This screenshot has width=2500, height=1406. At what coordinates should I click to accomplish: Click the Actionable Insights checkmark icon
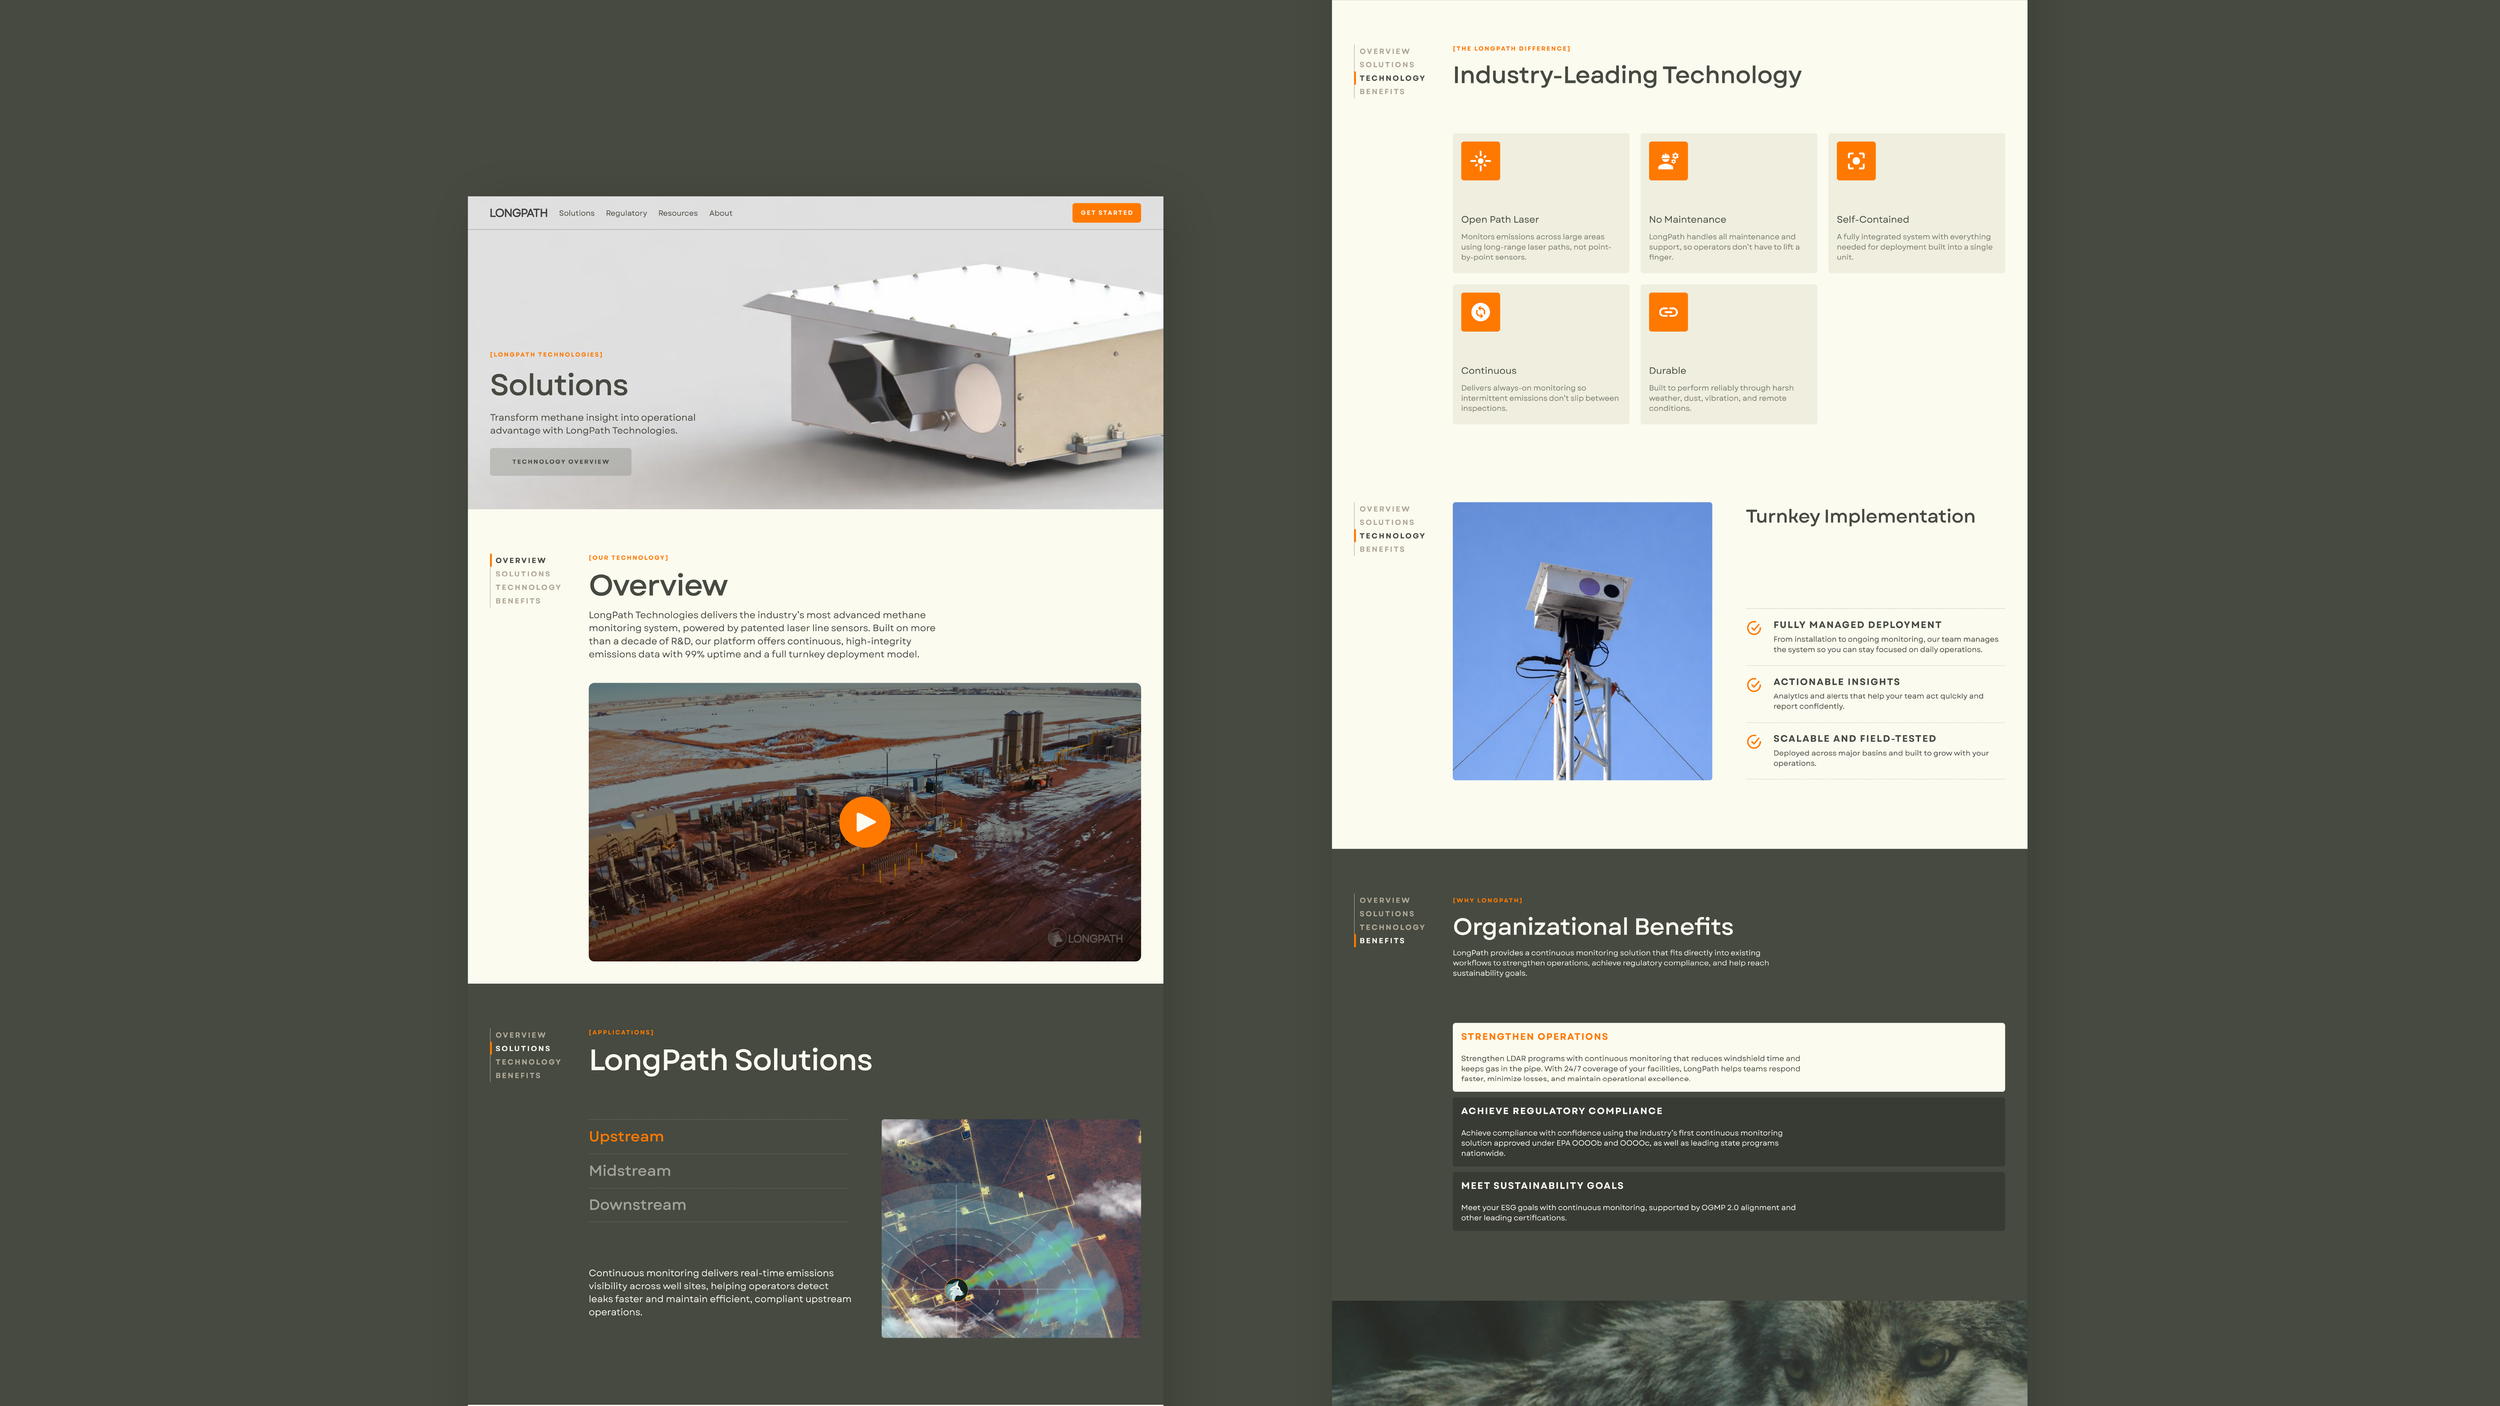1754,685
